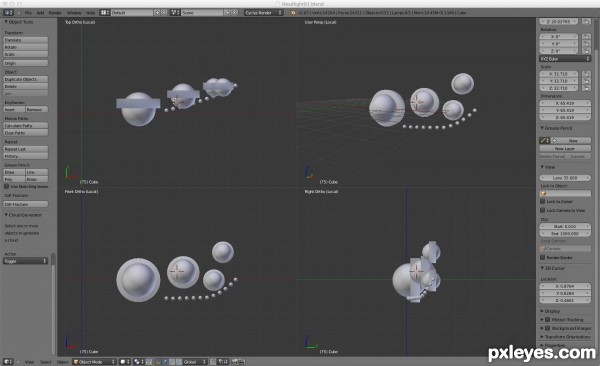The width and height of the screenshot is (600, 366).
Task: Tick the Motion Tracking checkbox
Action: point(548,319)
